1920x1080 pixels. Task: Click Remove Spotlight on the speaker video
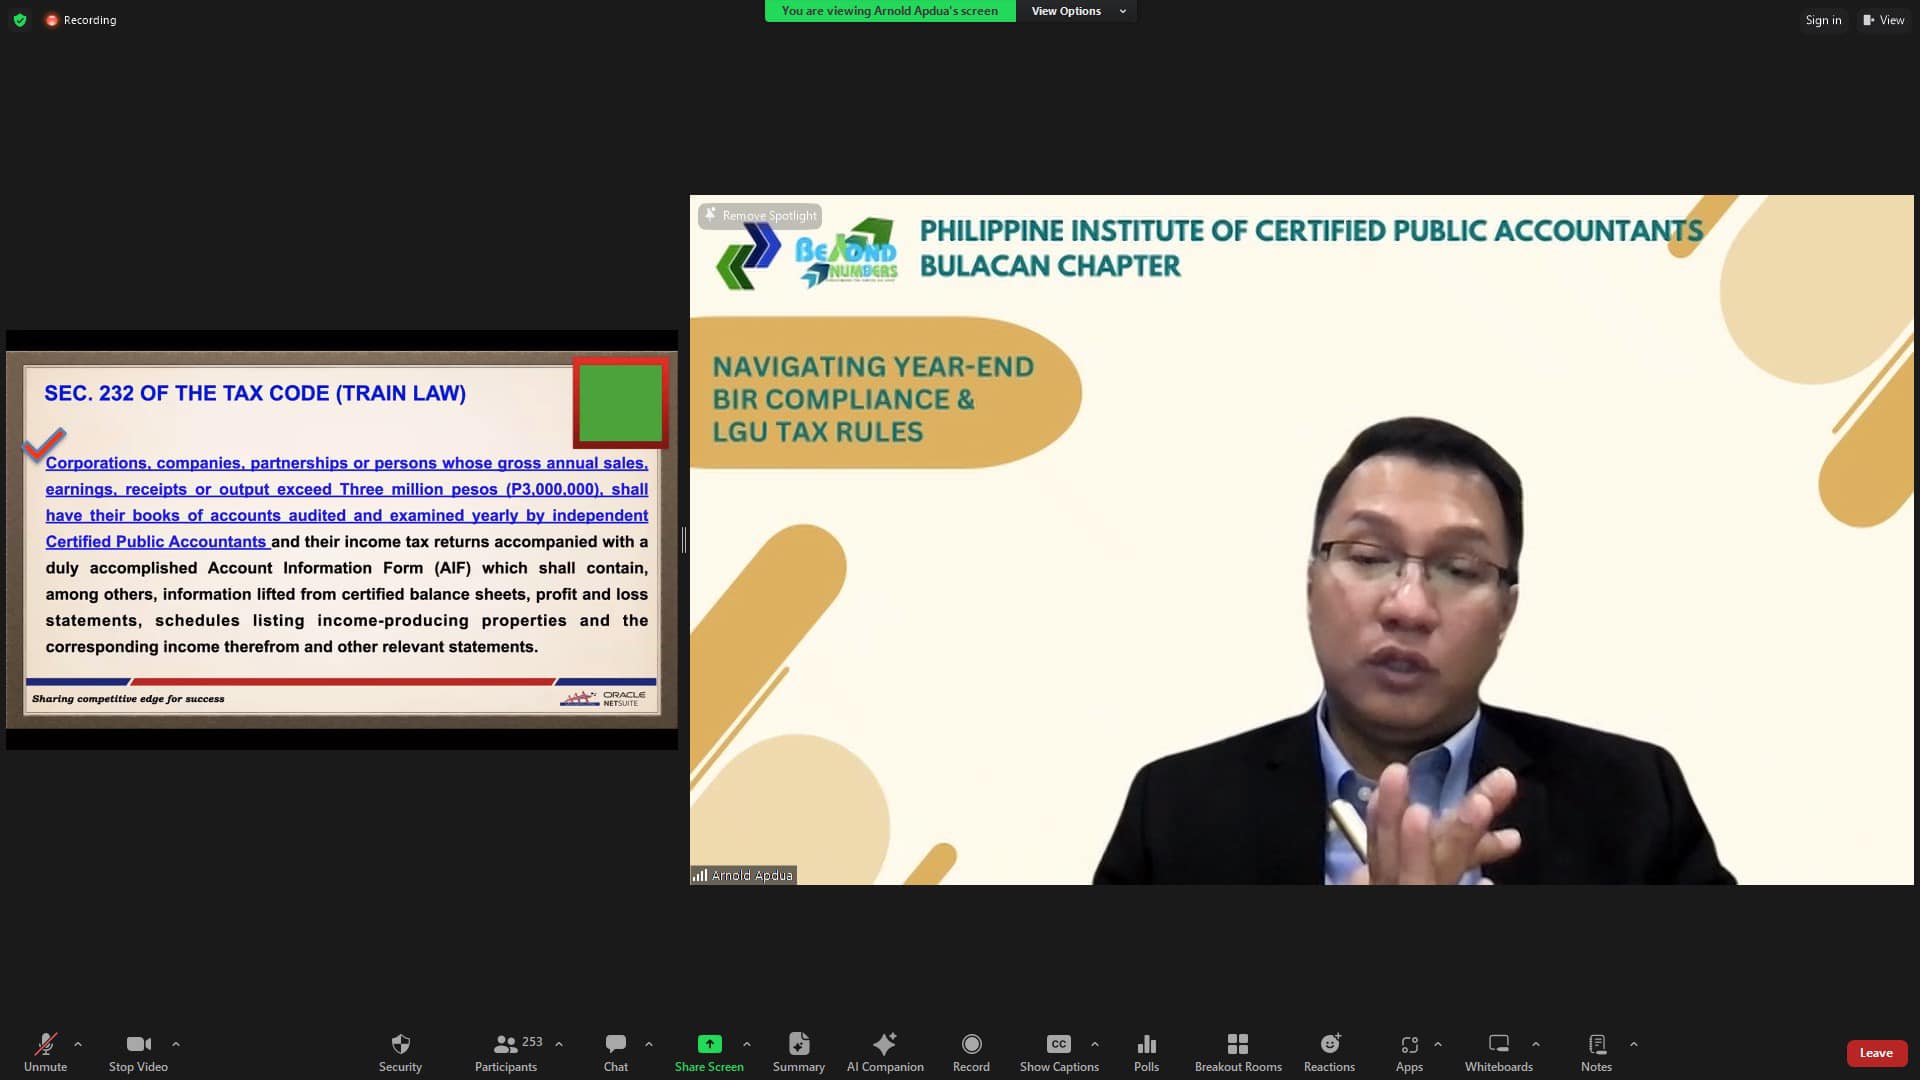tap(760, 215)
